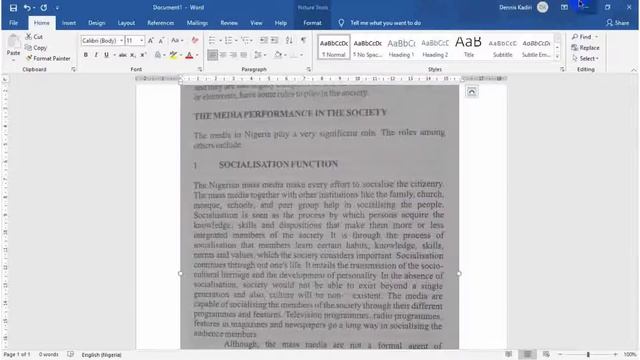Collapse the ribbon
Screen dimensions: 640x360
coord(633,70)
